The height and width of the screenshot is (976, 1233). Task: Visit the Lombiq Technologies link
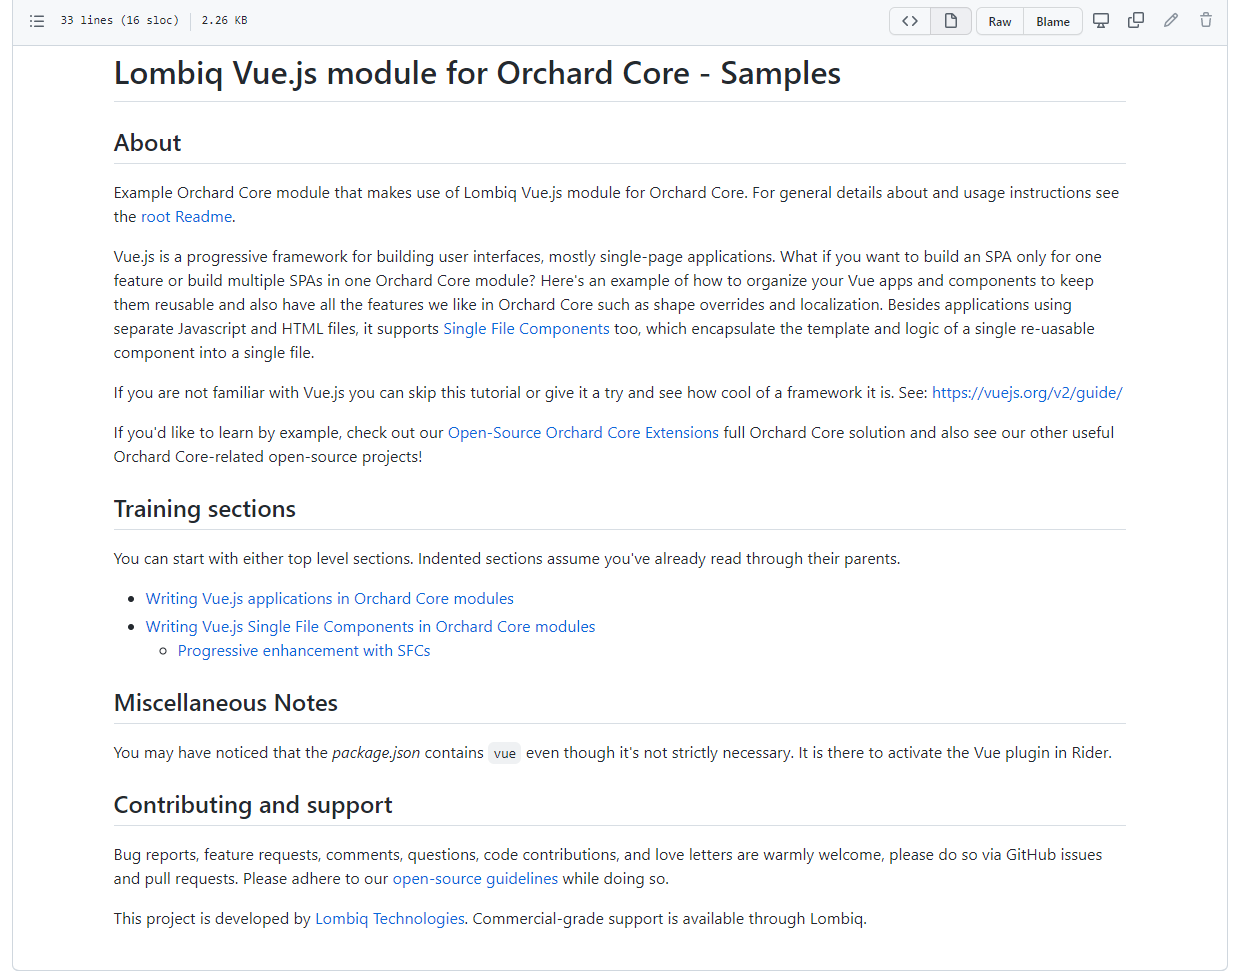(390, 919)
